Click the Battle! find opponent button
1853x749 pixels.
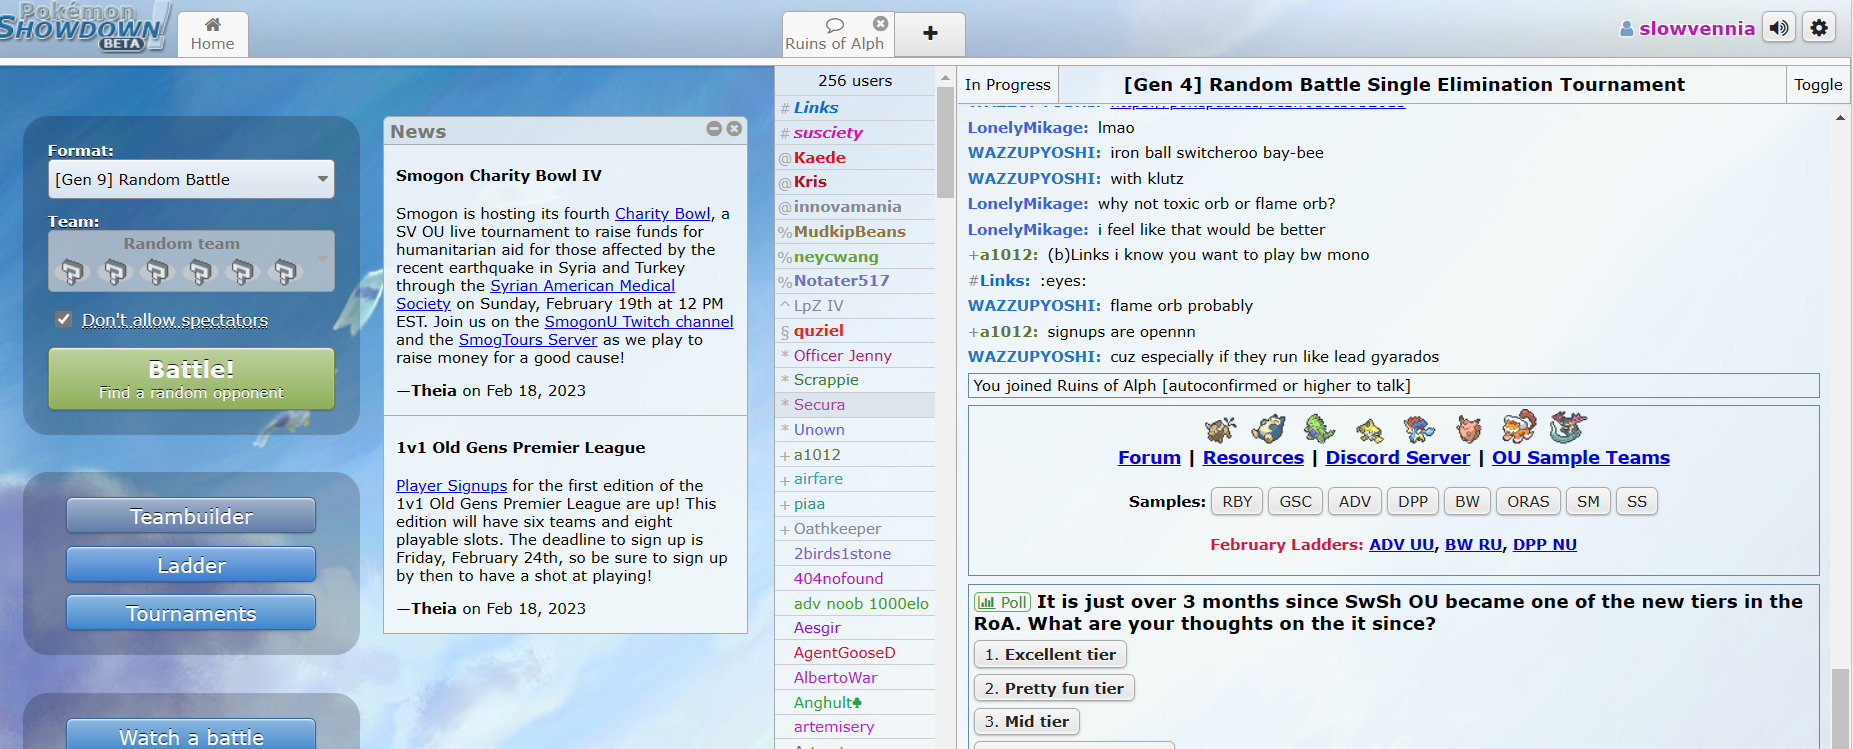[191, 379]
